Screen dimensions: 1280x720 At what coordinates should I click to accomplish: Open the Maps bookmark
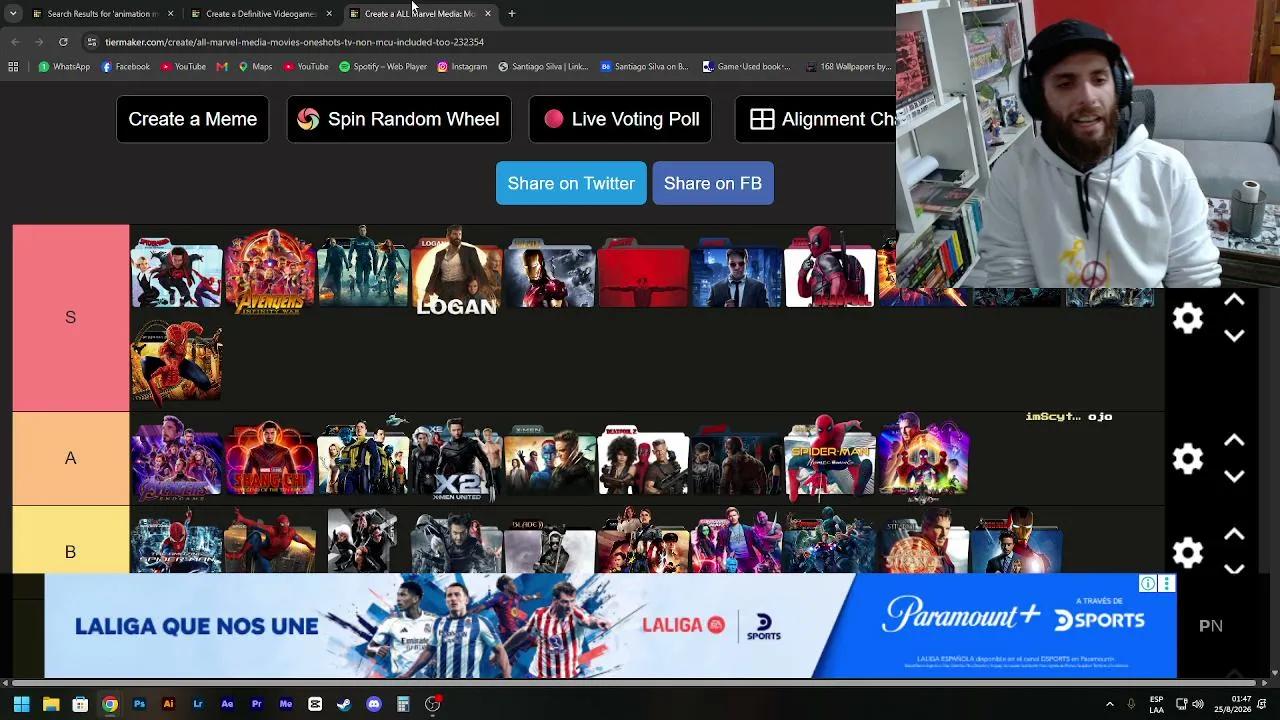point(255,67)
